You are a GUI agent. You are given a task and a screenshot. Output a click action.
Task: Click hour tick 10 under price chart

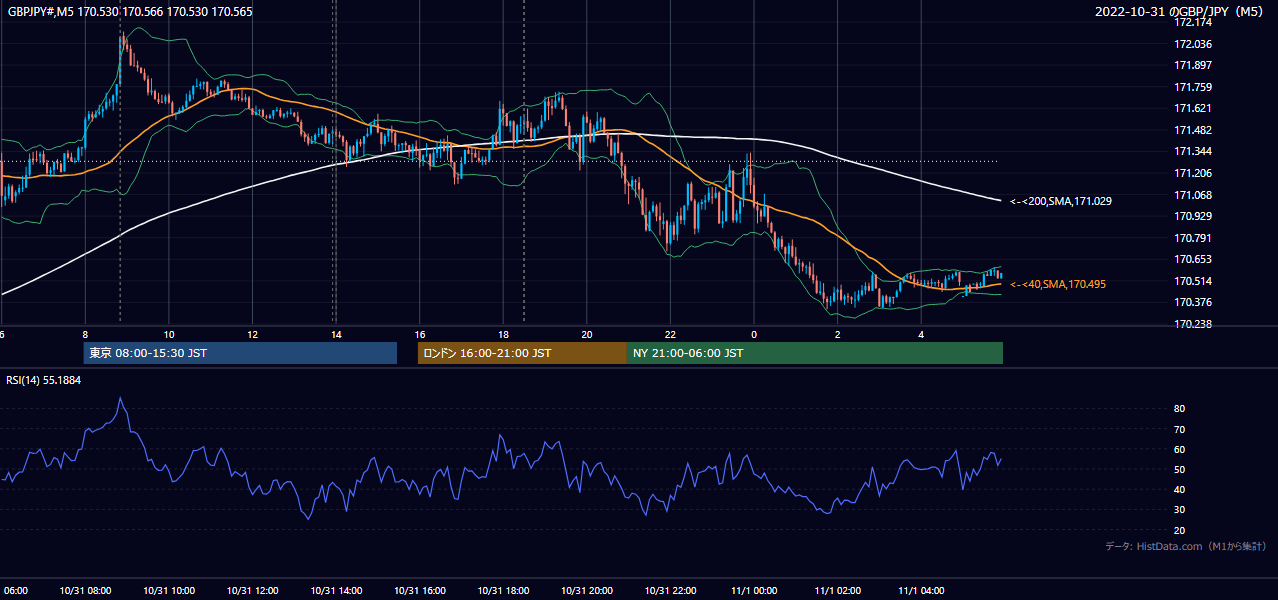169,335
